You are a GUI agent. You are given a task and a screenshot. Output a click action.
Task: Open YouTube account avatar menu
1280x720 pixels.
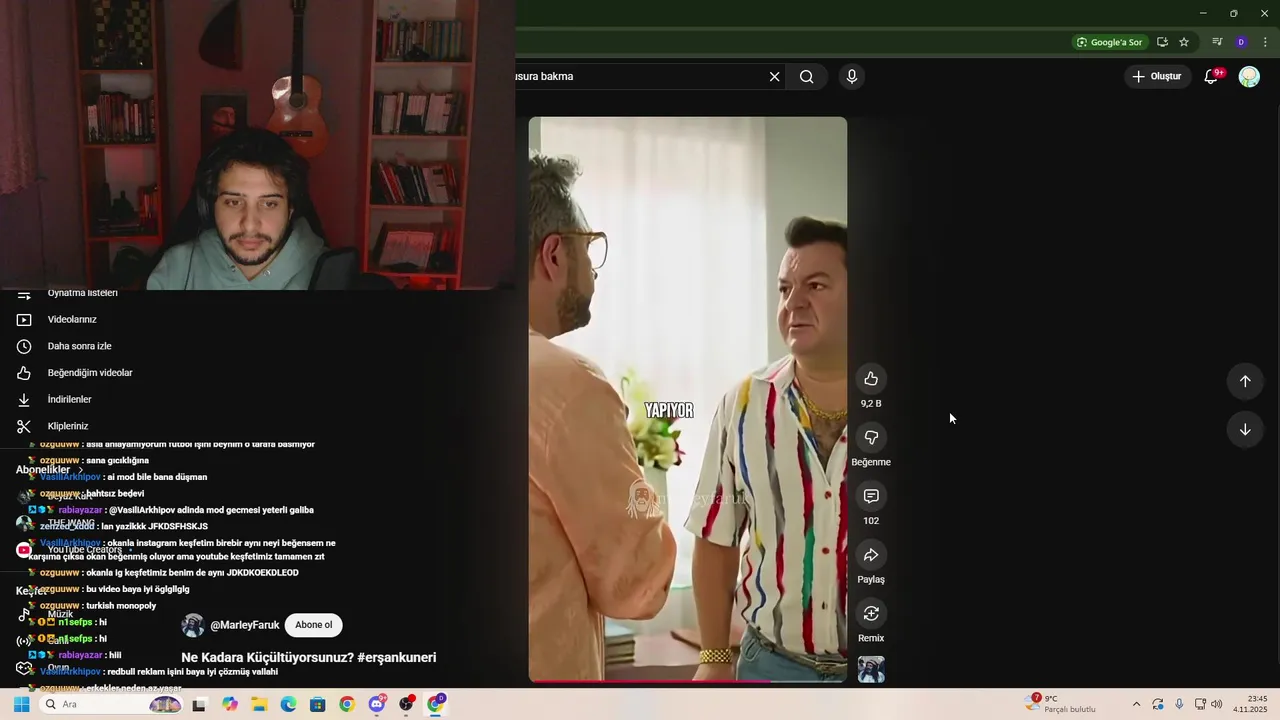click(1249, 77)
